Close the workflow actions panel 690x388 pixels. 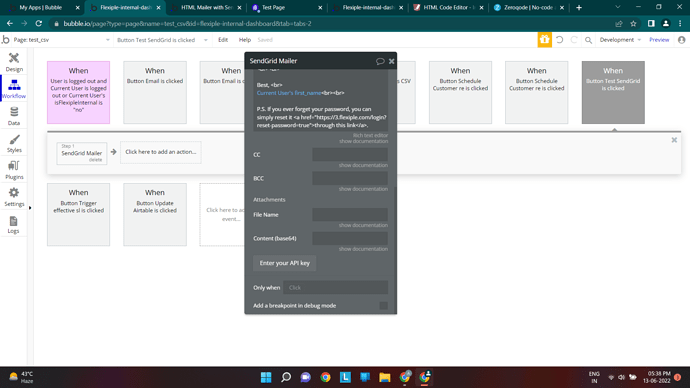pos(674,140)
